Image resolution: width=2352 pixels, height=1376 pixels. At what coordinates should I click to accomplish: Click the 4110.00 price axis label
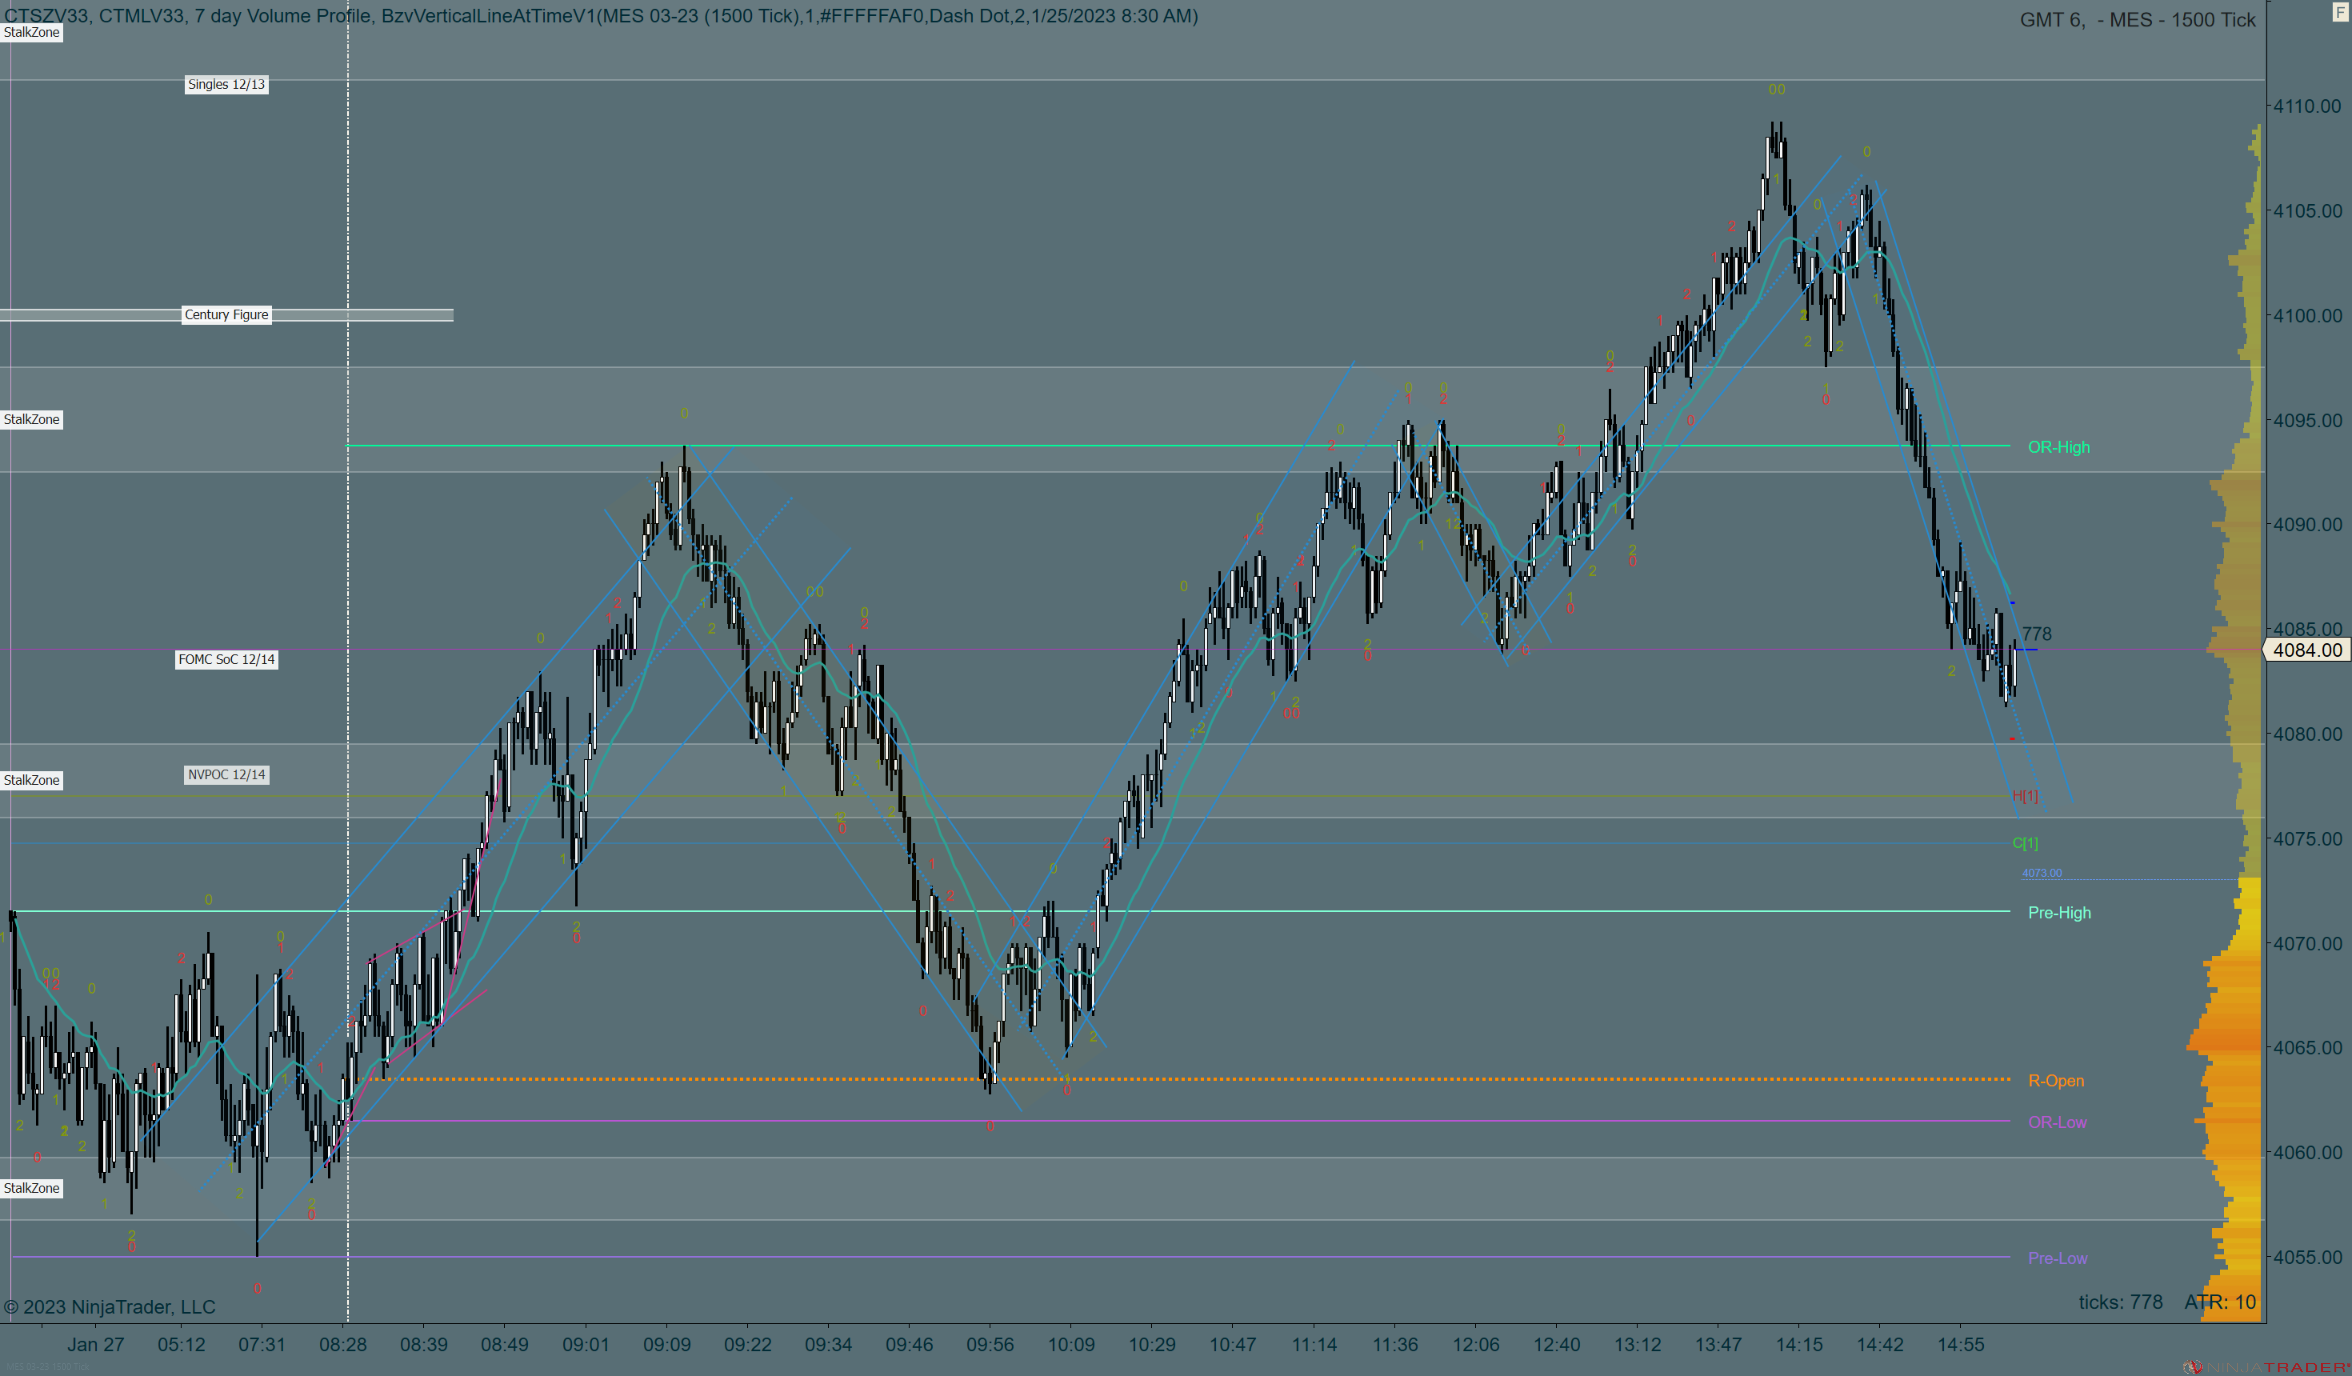pyautogui.click(x=2308, y=106)
